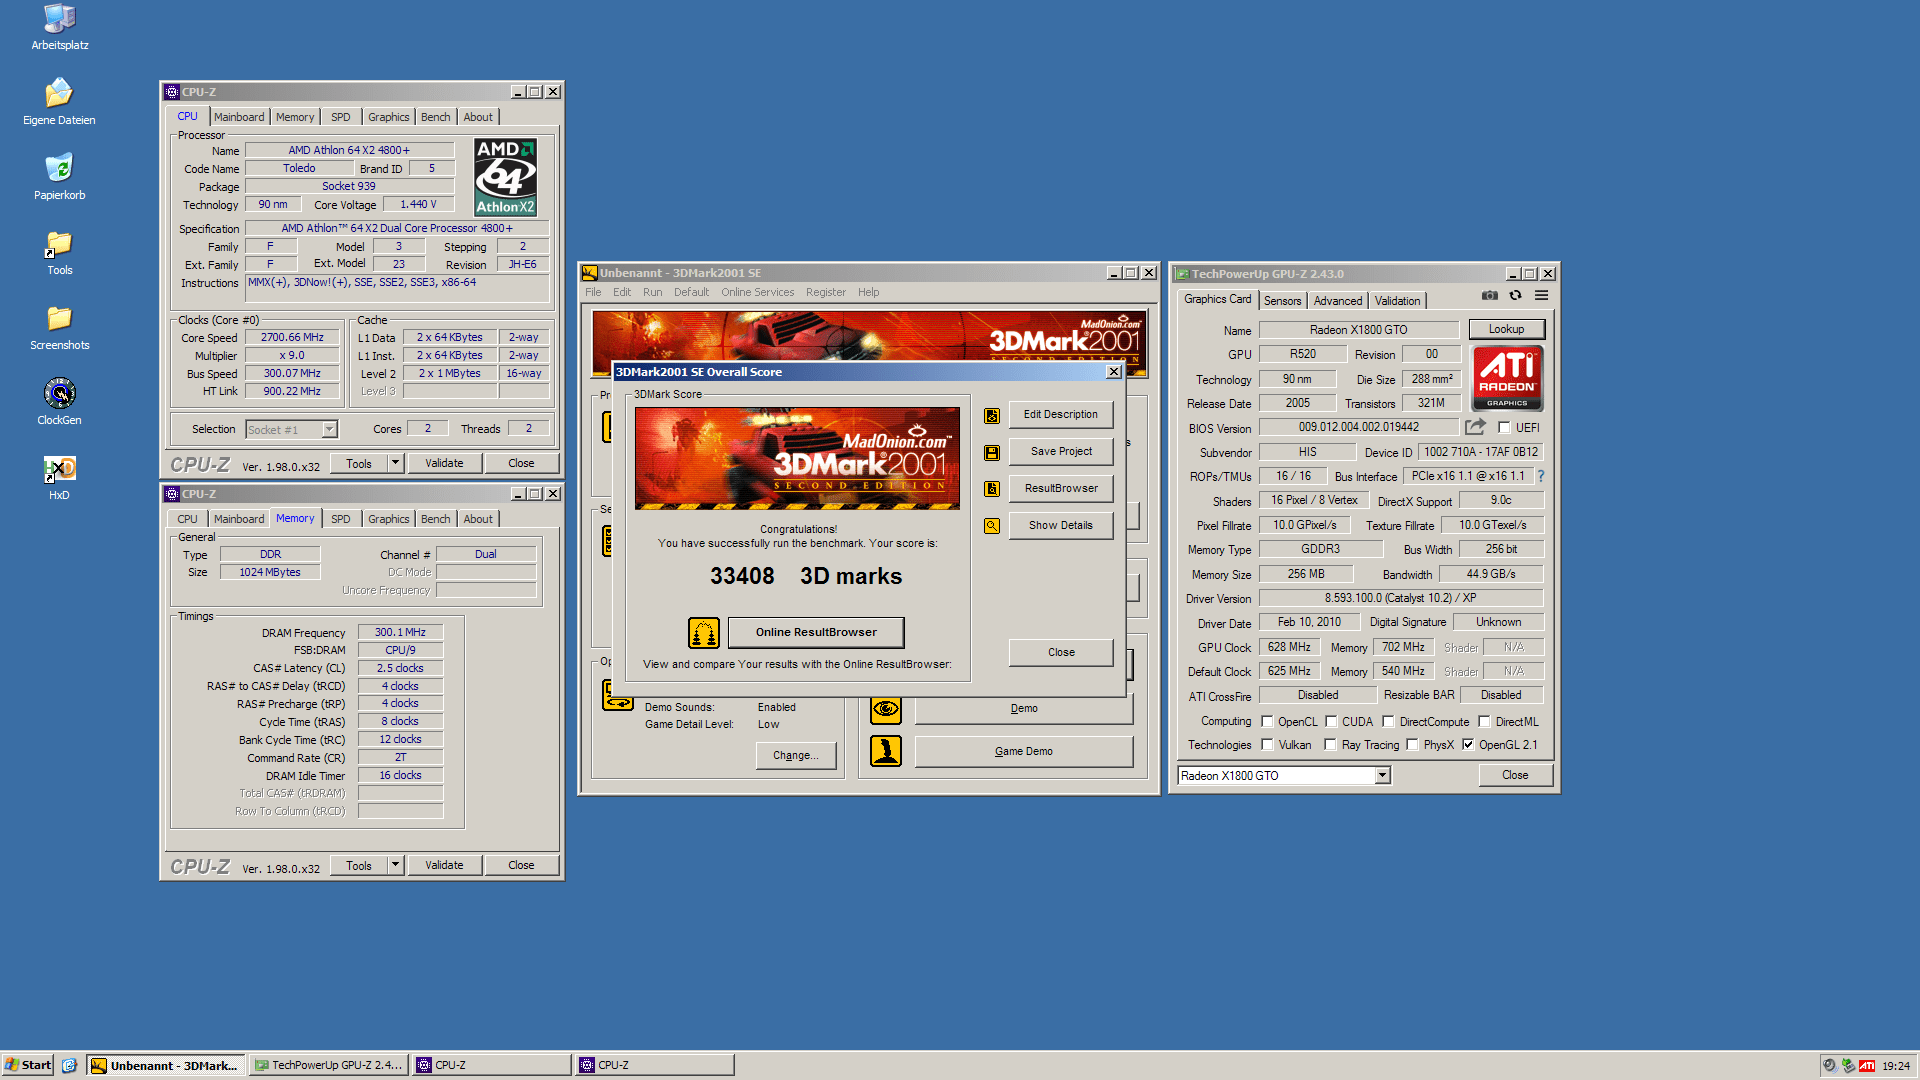Viewport: 1920px width, 1080px height.
Task: Open the Radeon X1800 GTO device dropdown
Action: tap(1382, 776)
